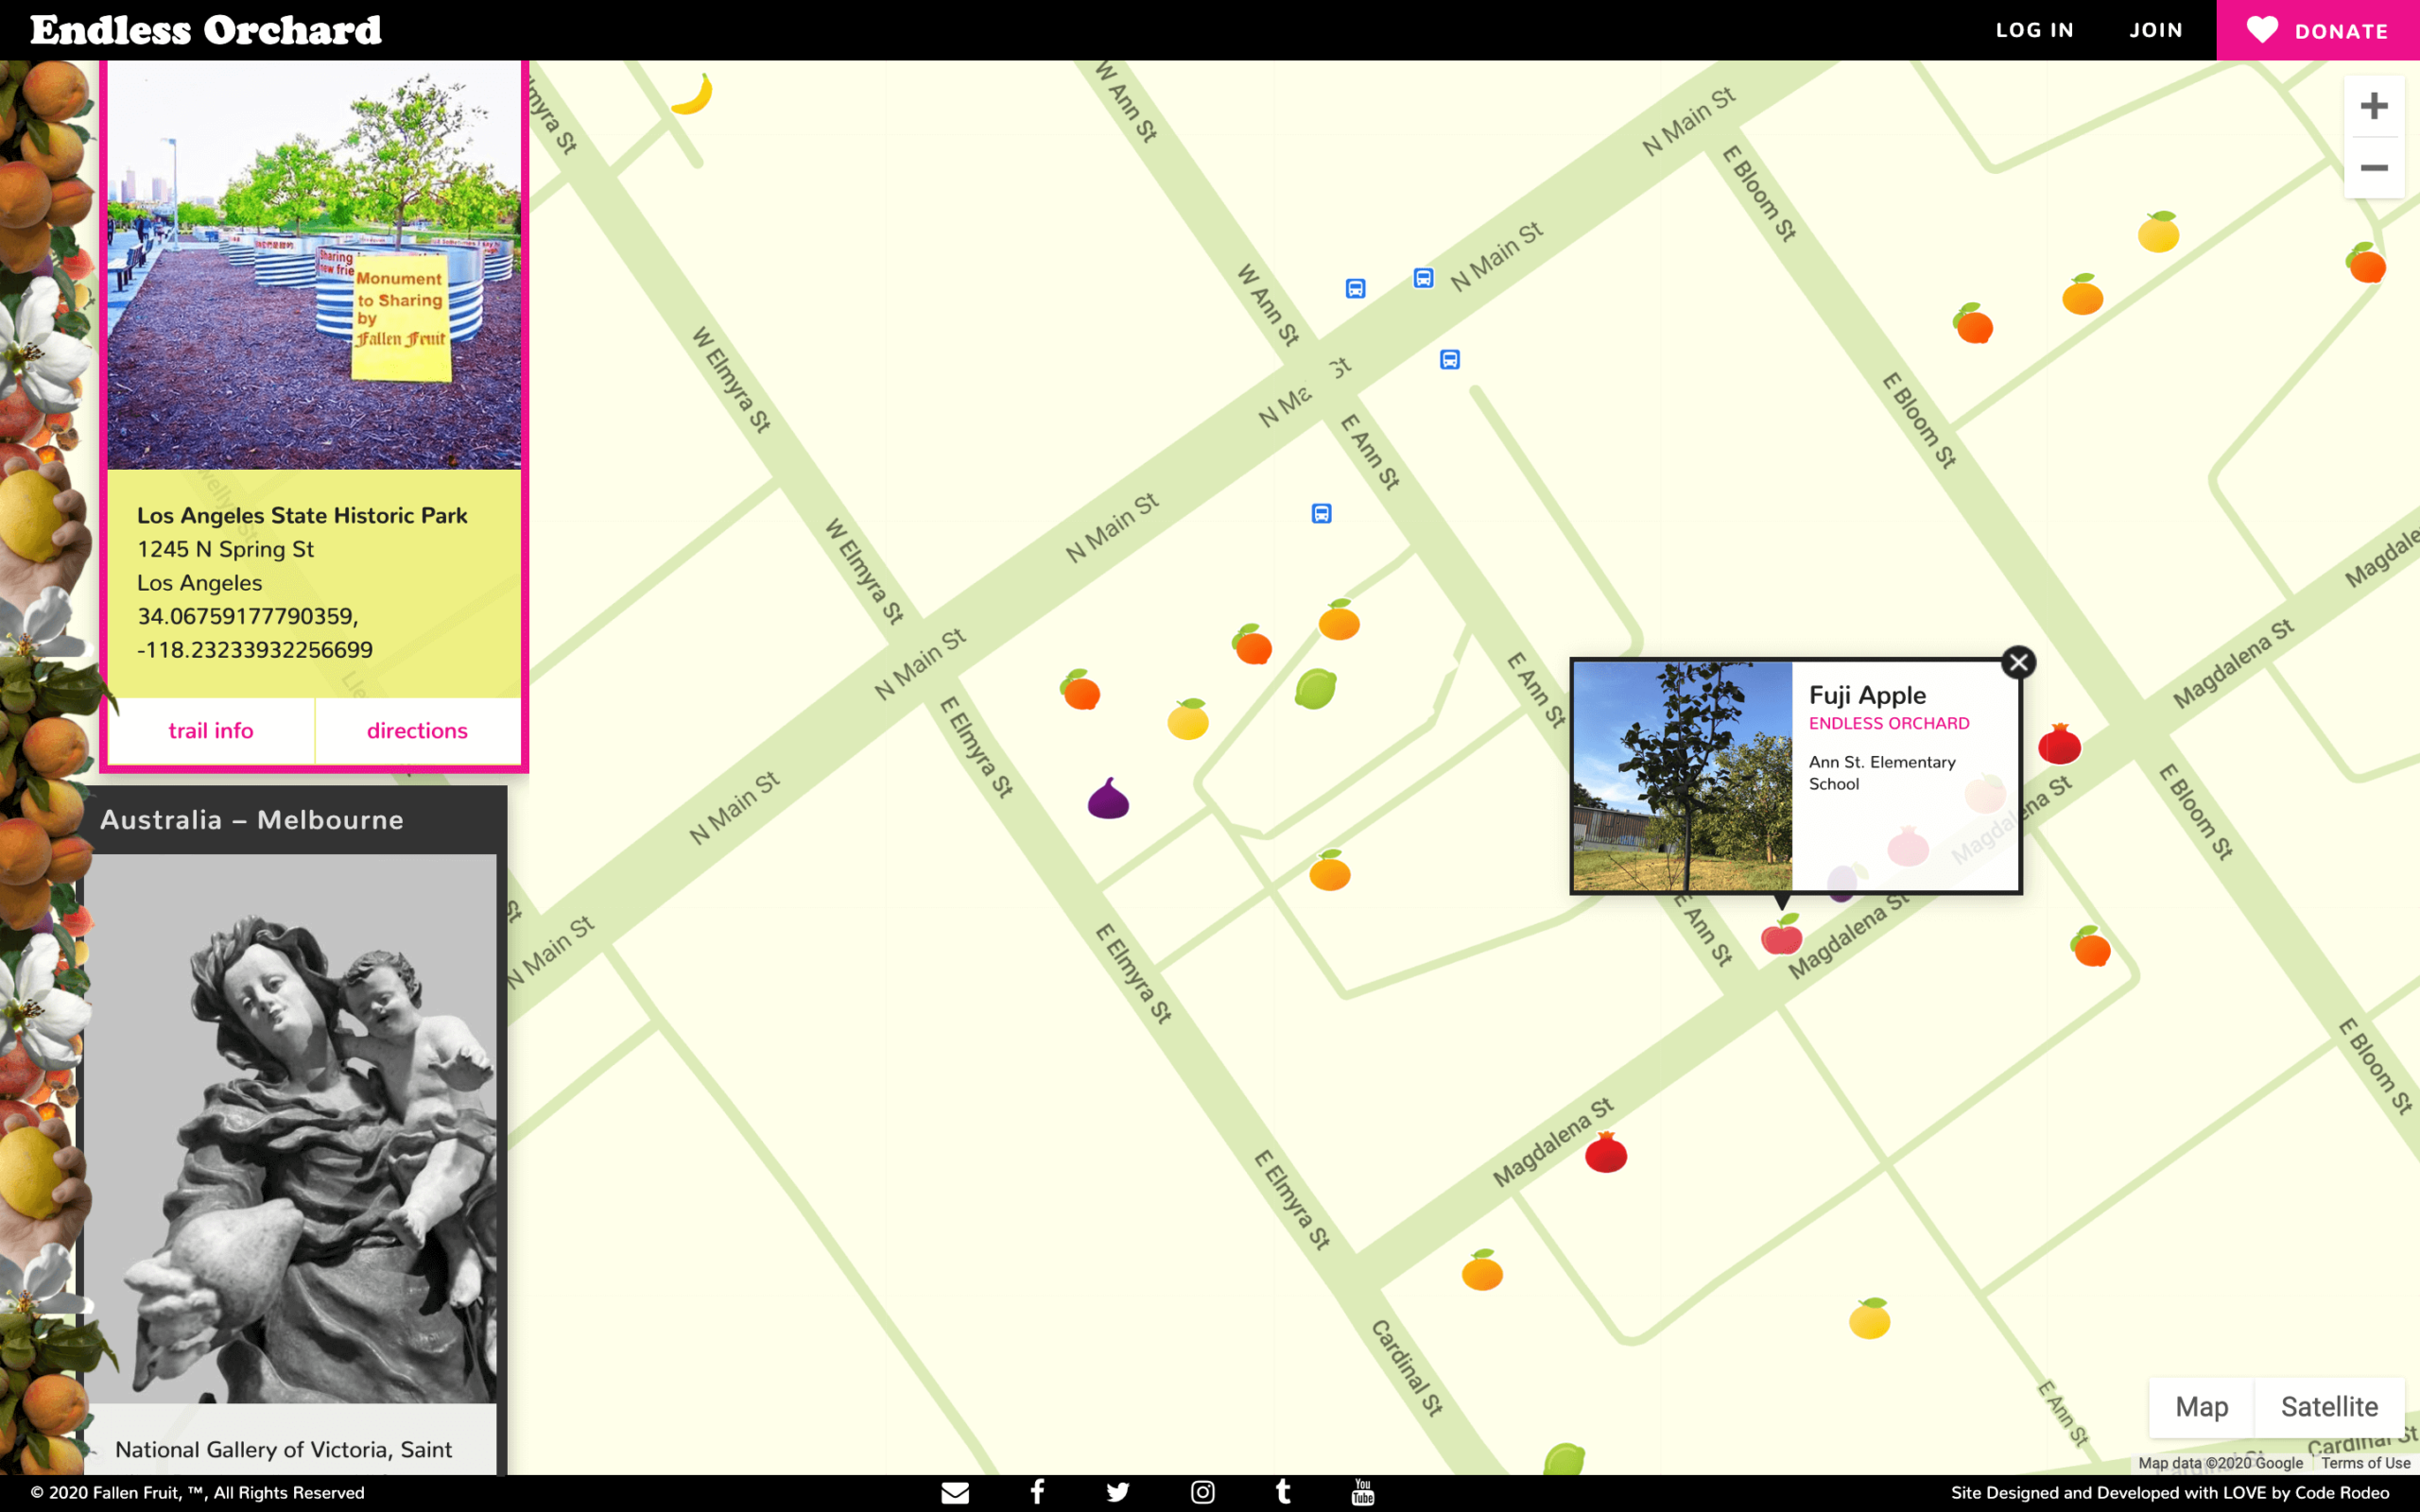Open the Tumblr icon in footer
2420x1512 pixels.
point(1283,1492)
